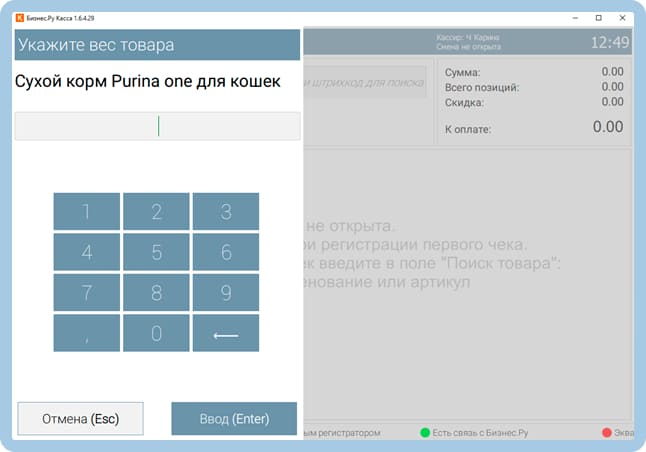Click the 'Есть связь с Бизнес.Ру' status text

click(x=480, y=433)
